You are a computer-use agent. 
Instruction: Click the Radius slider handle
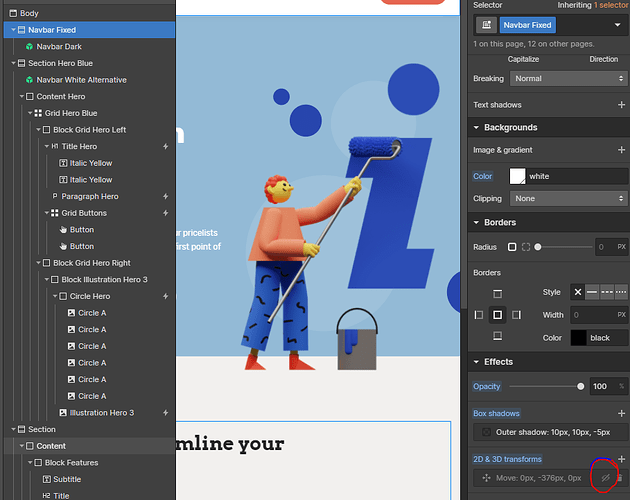[538, 247]
